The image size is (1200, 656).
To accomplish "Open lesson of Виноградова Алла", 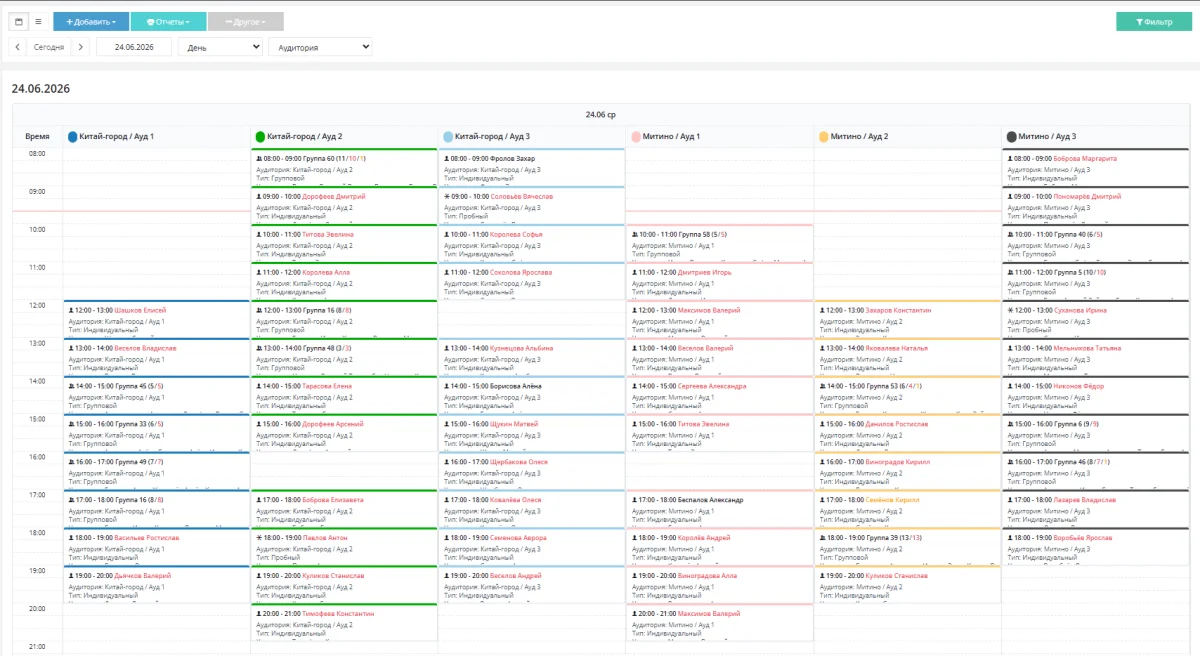I will click(720, 585).
